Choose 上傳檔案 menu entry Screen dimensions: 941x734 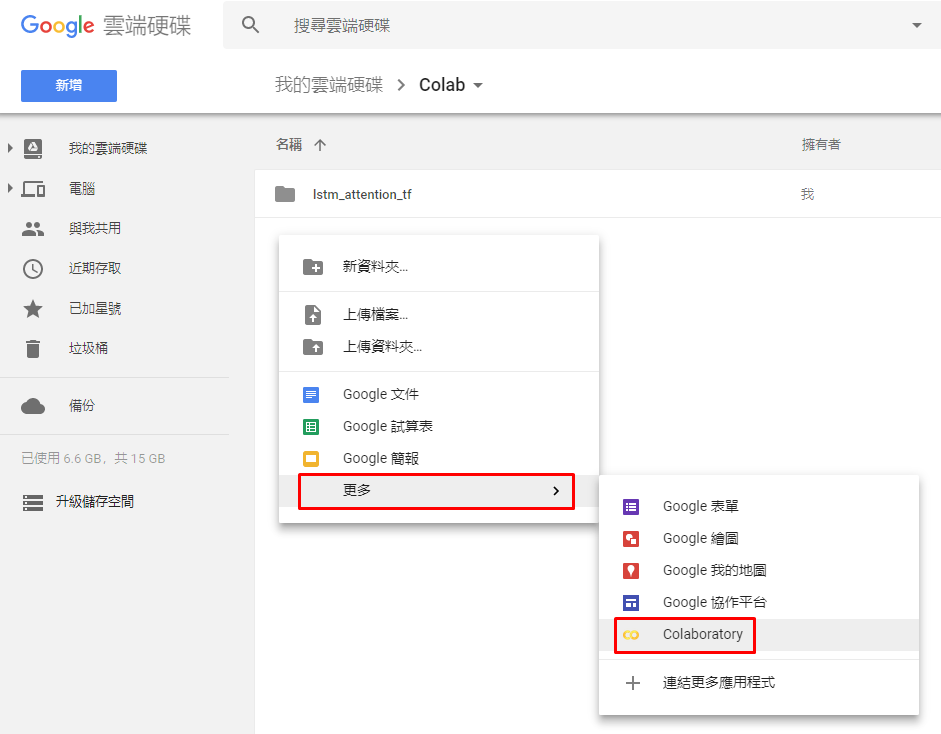coord(375,315)
